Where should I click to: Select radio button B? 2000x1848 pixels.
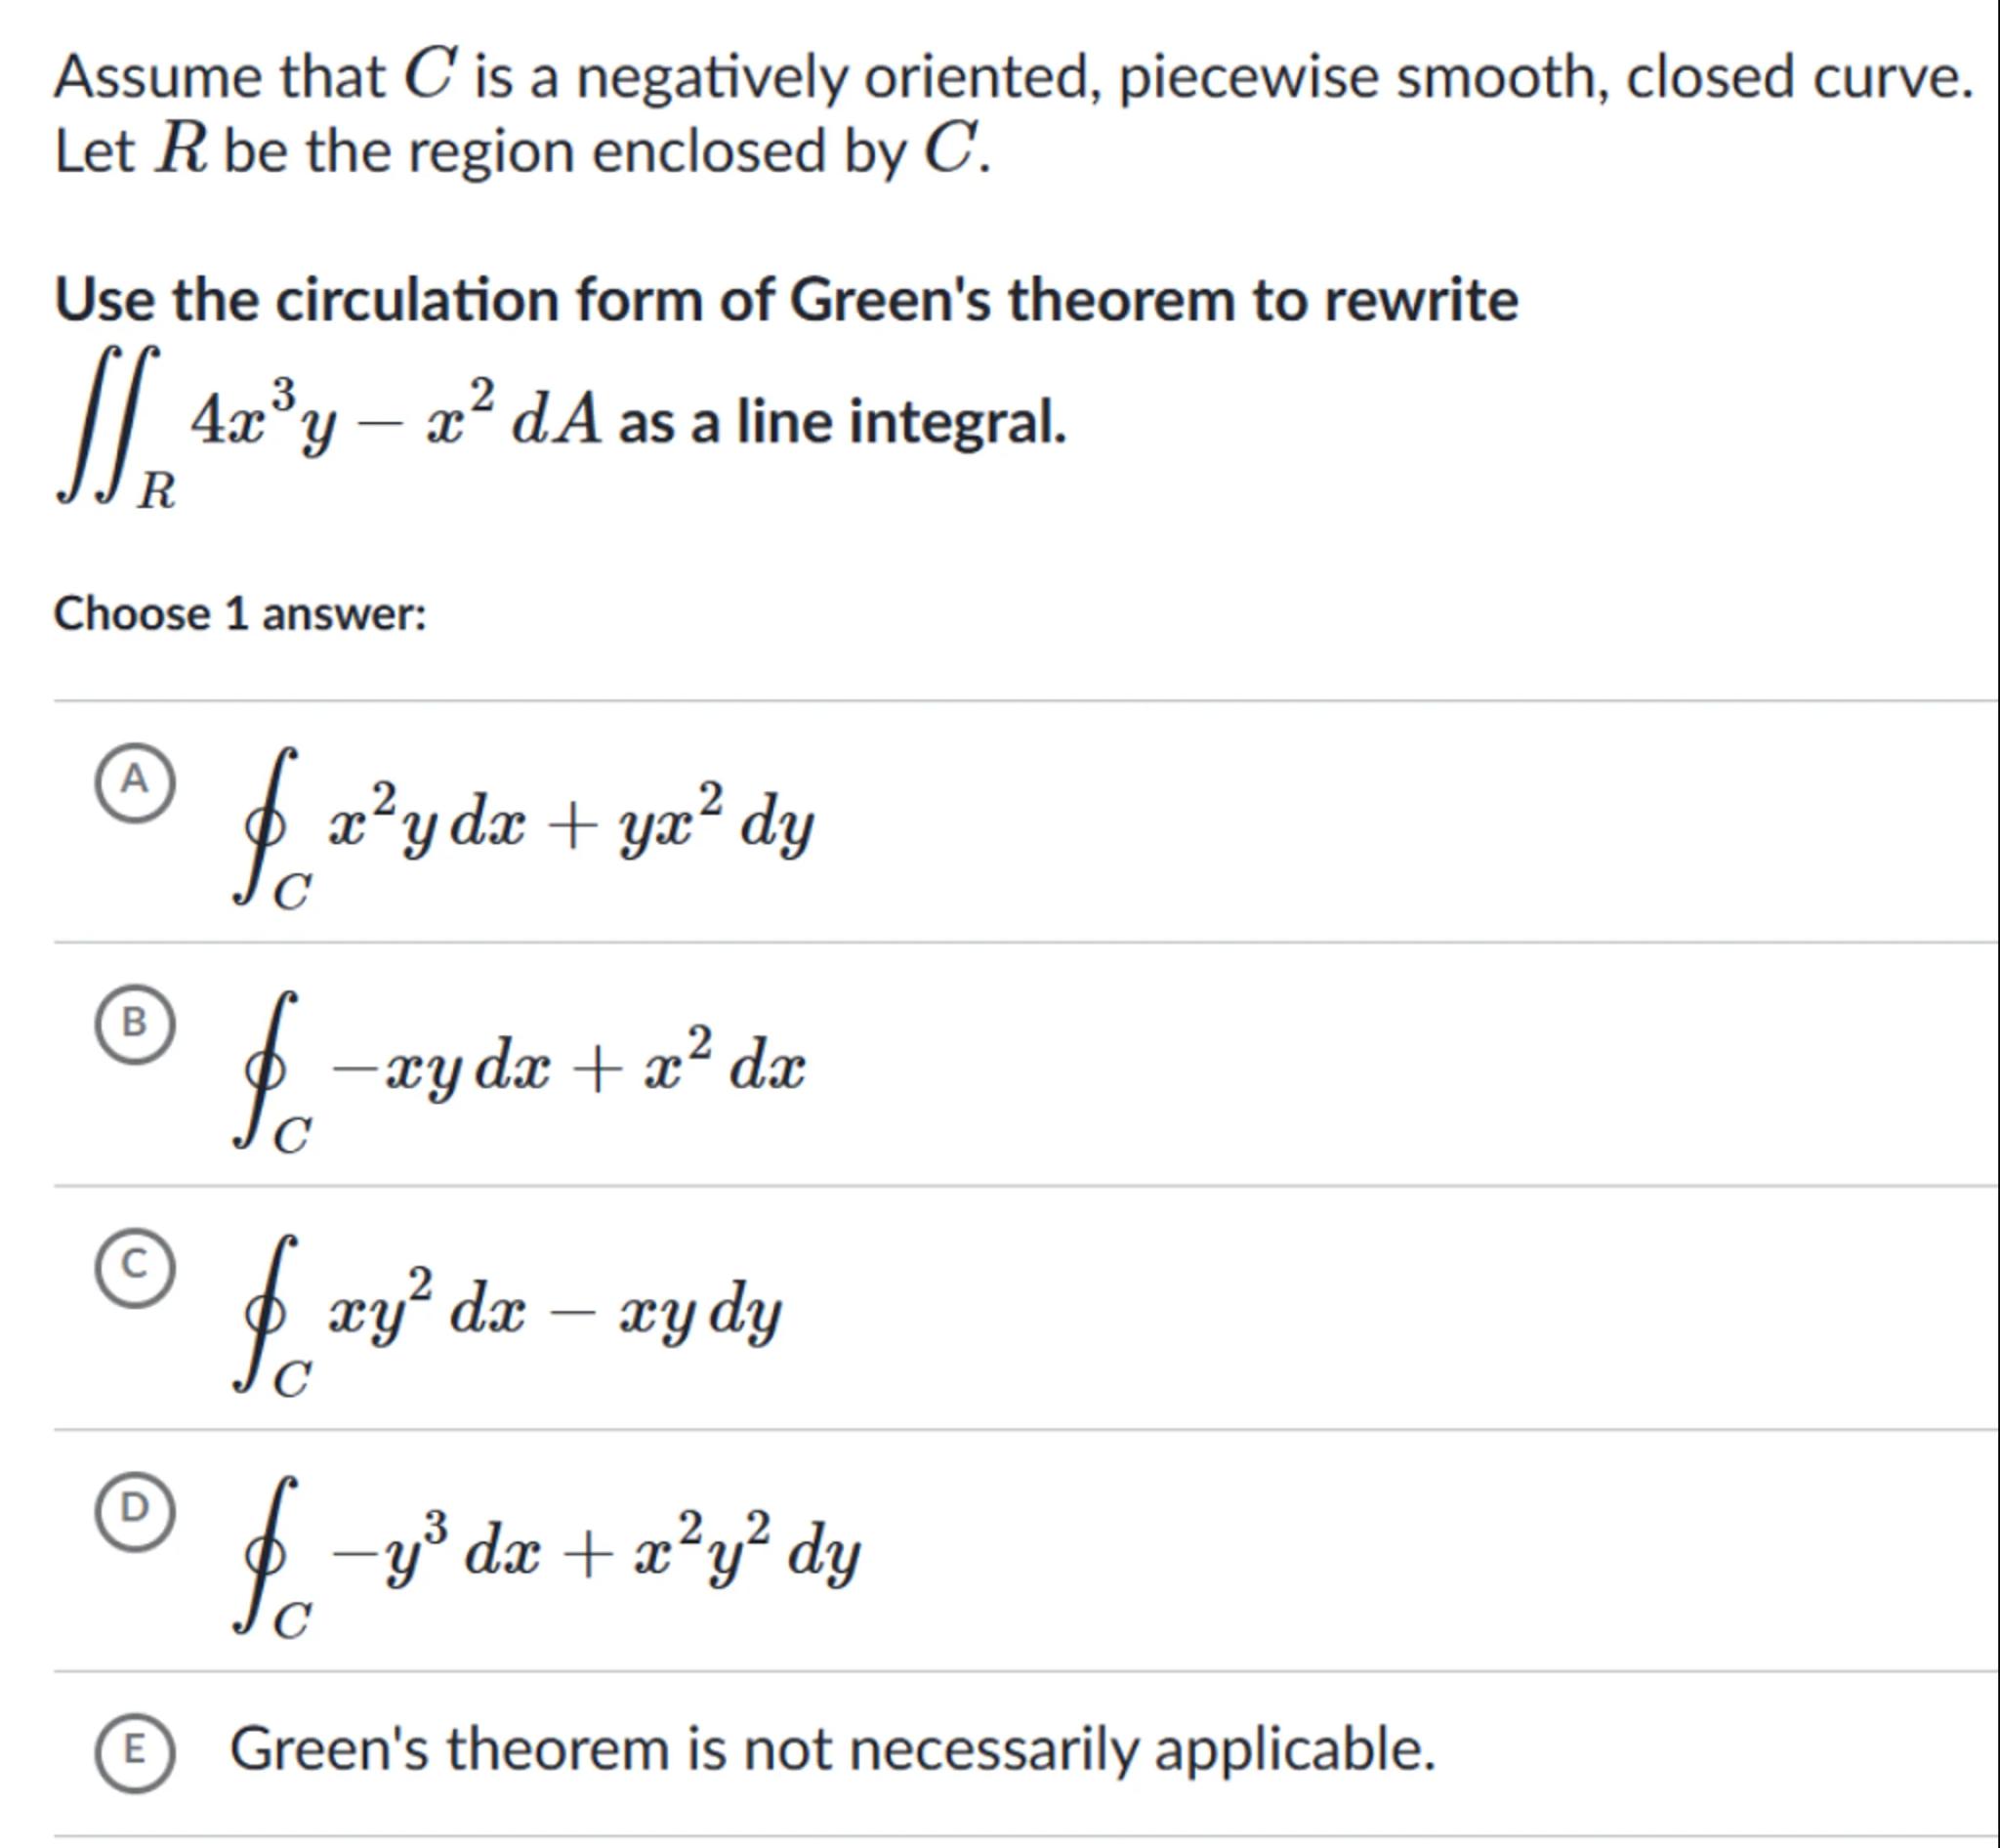coord(135,1025)
